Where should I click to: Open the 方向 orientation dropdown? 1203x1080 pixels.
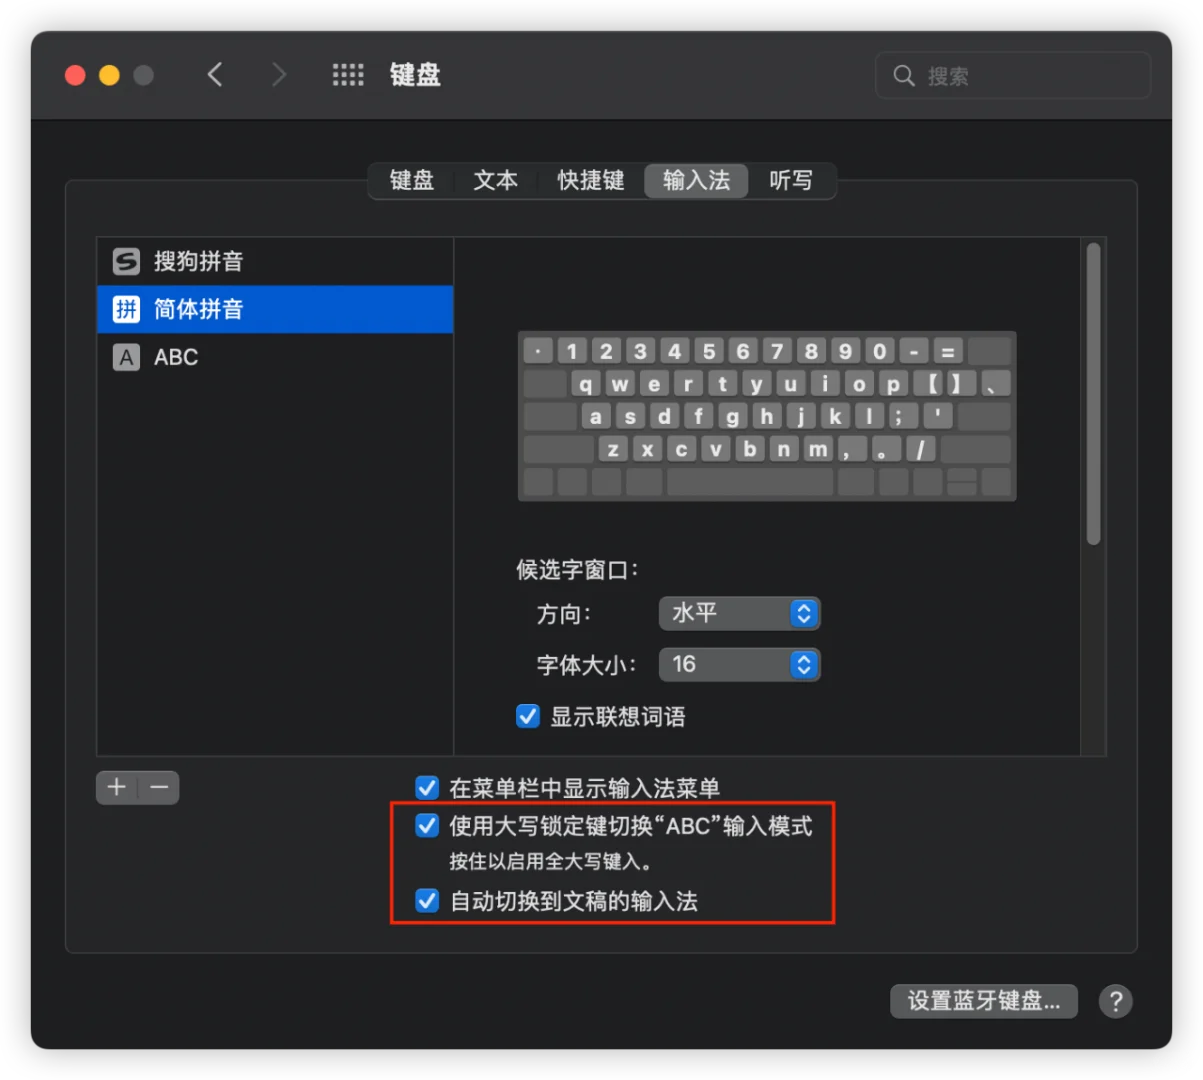(x=740, y=614)
